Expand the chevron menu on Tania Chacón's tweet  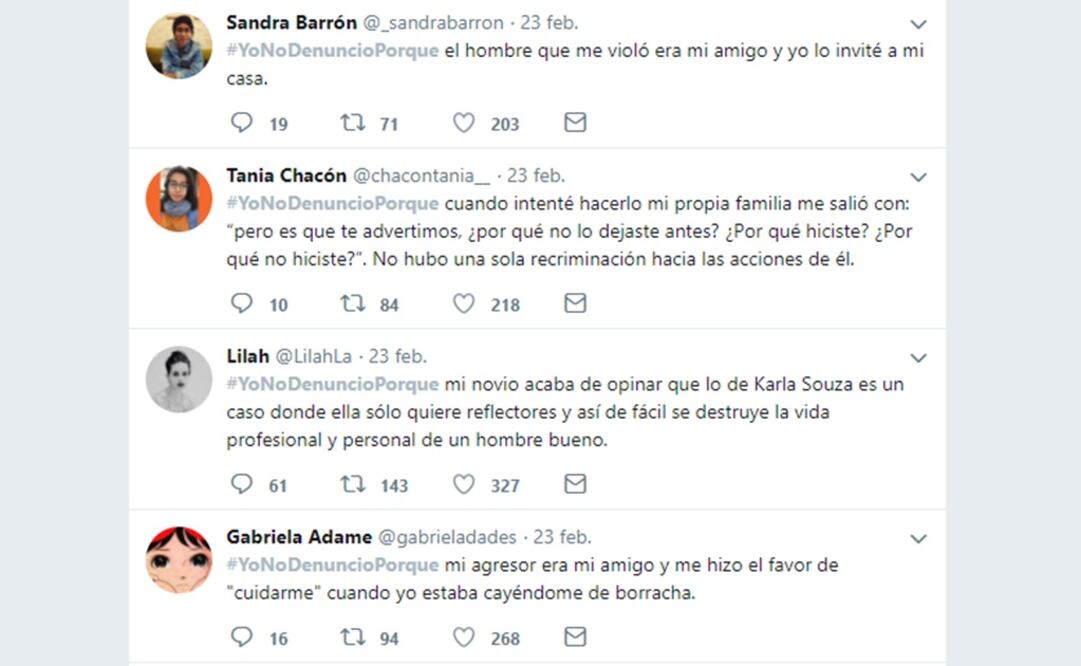(918, 177)
